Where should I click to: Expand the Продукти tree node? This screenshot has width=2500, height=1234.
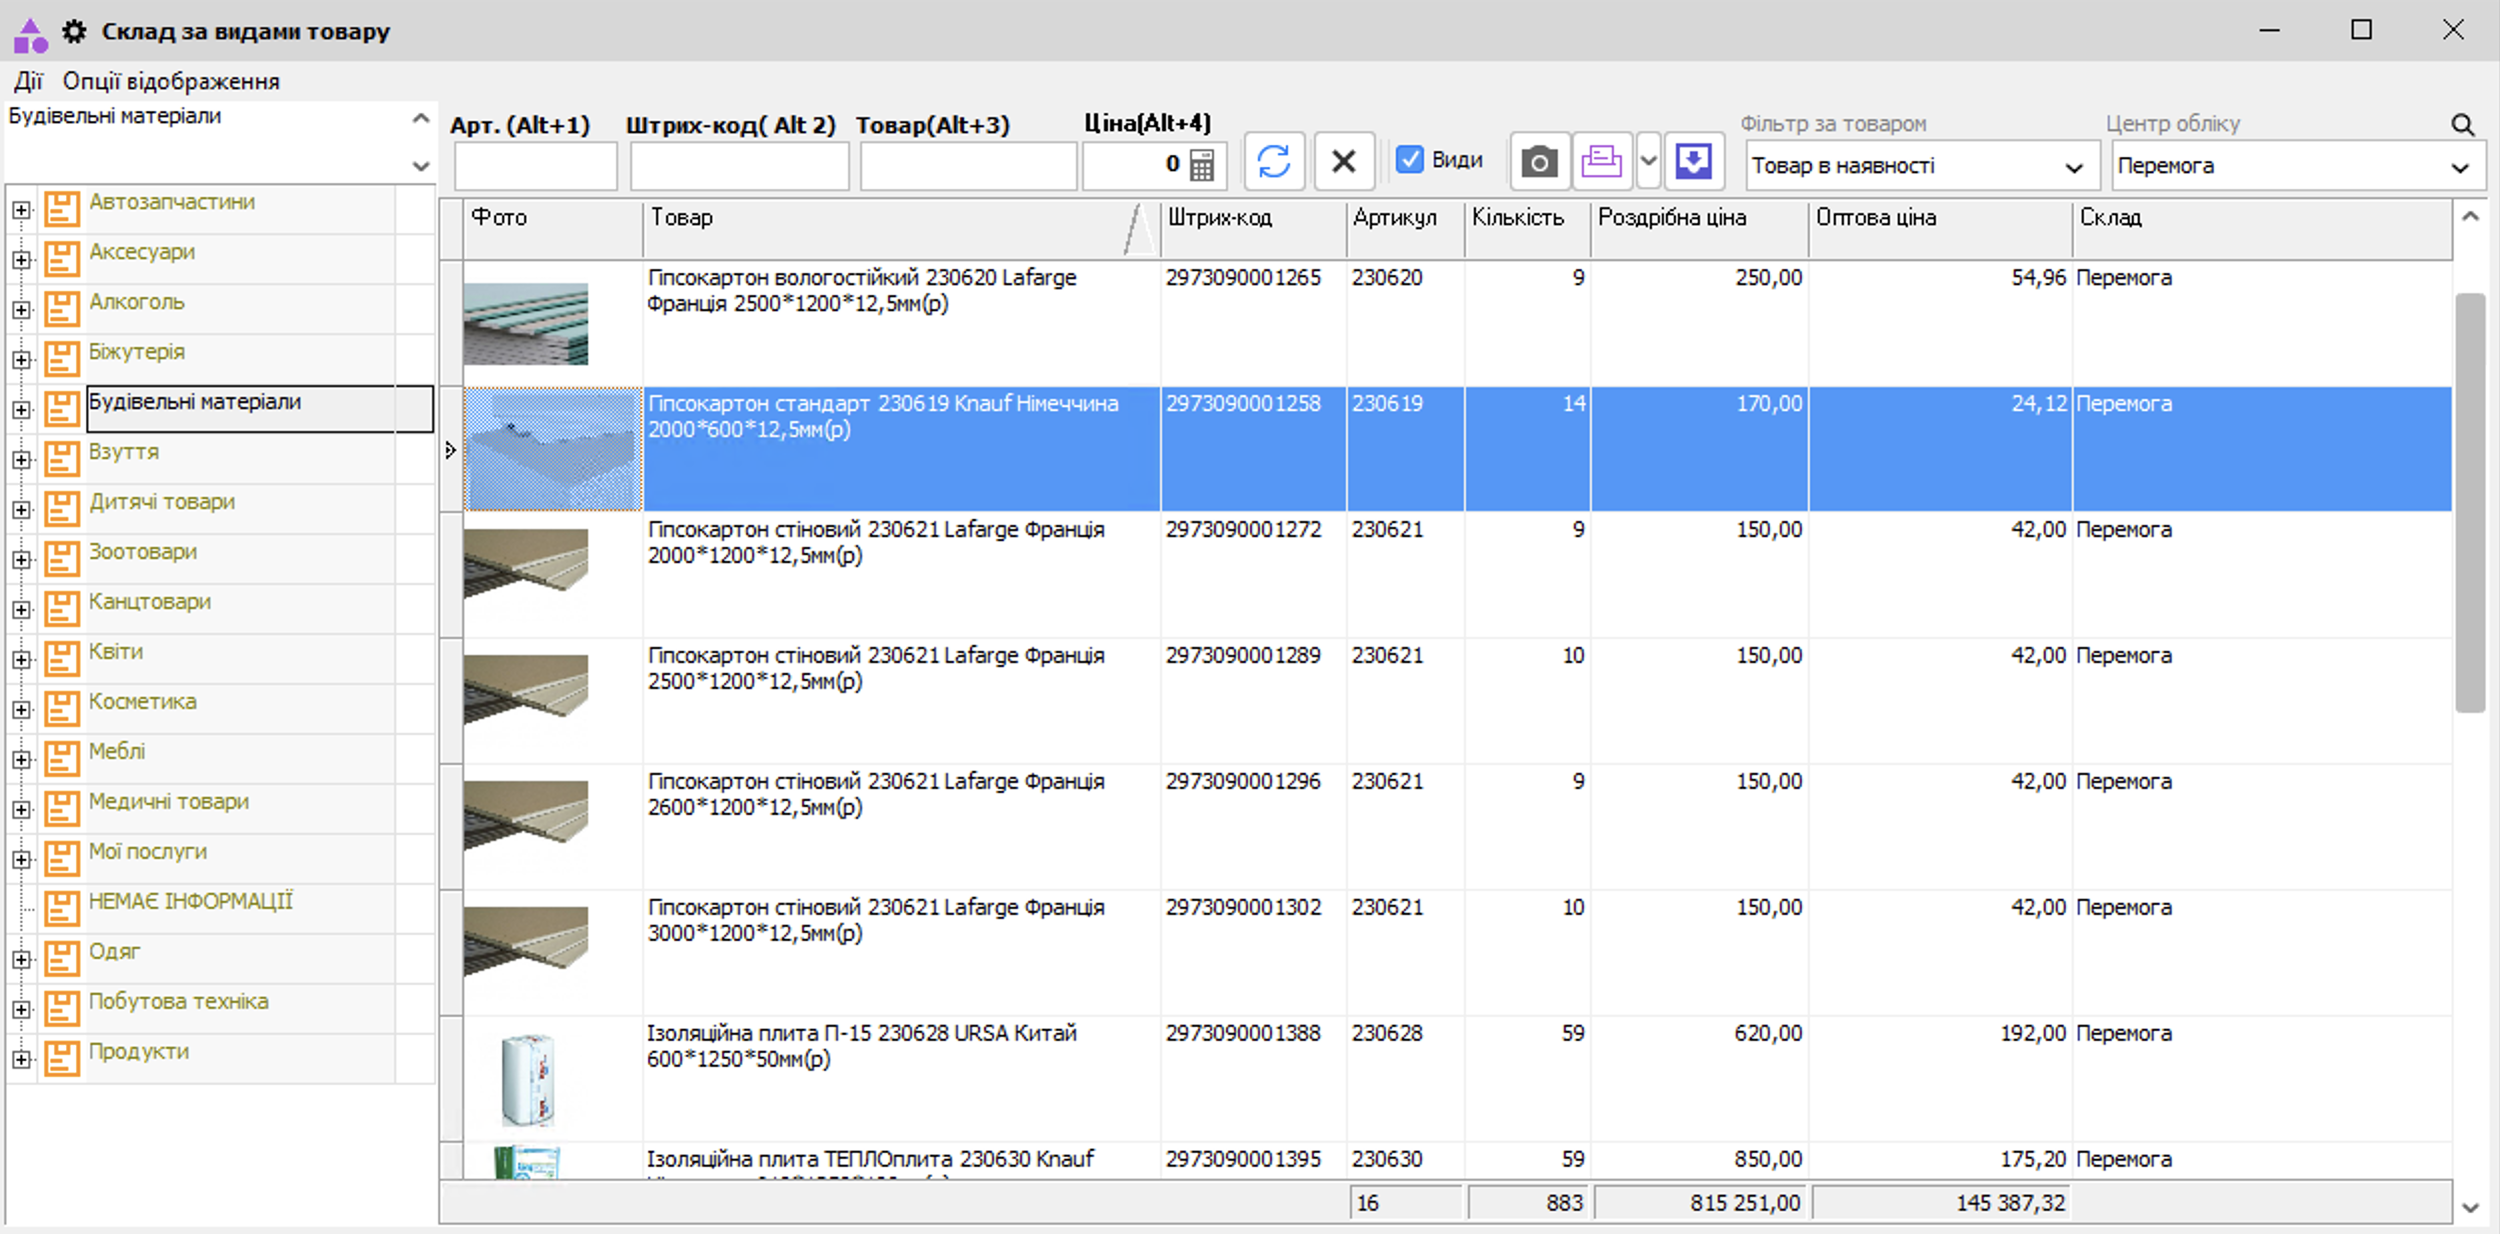point(21,1060)
